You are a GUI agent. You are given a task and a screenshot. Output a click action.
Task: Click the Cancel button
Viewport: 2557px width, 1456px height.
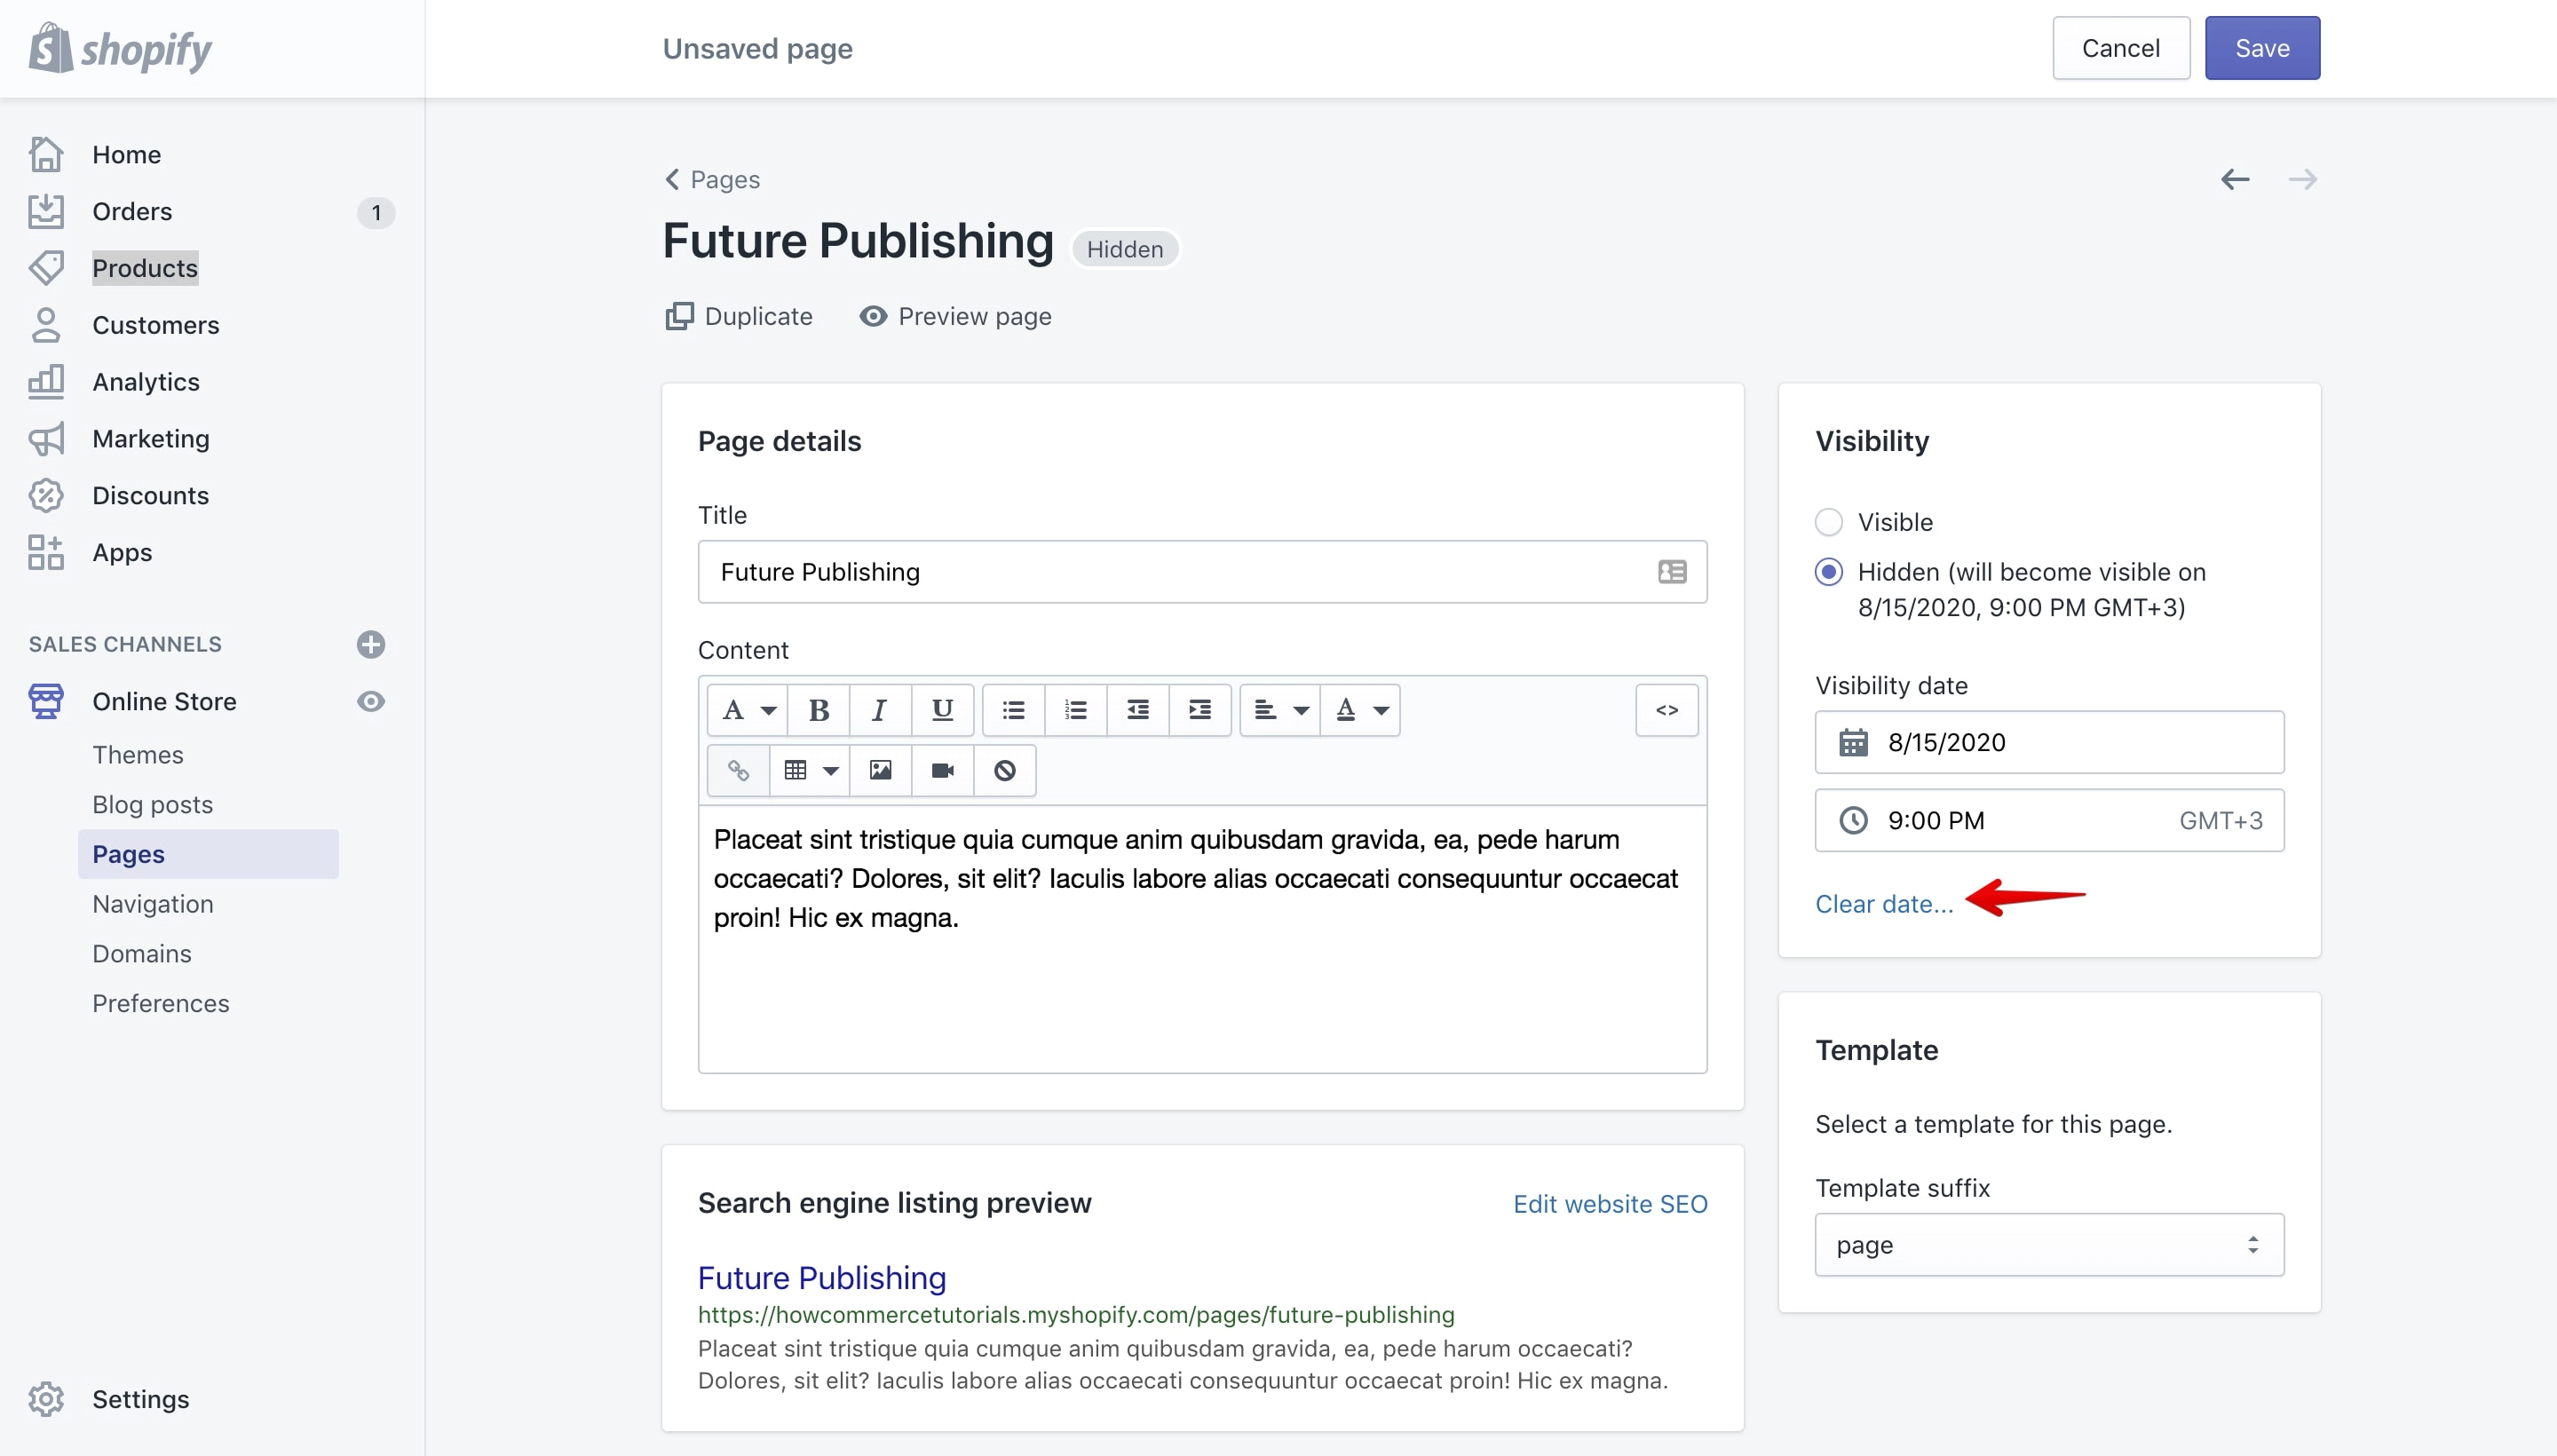pos(2121,48)
